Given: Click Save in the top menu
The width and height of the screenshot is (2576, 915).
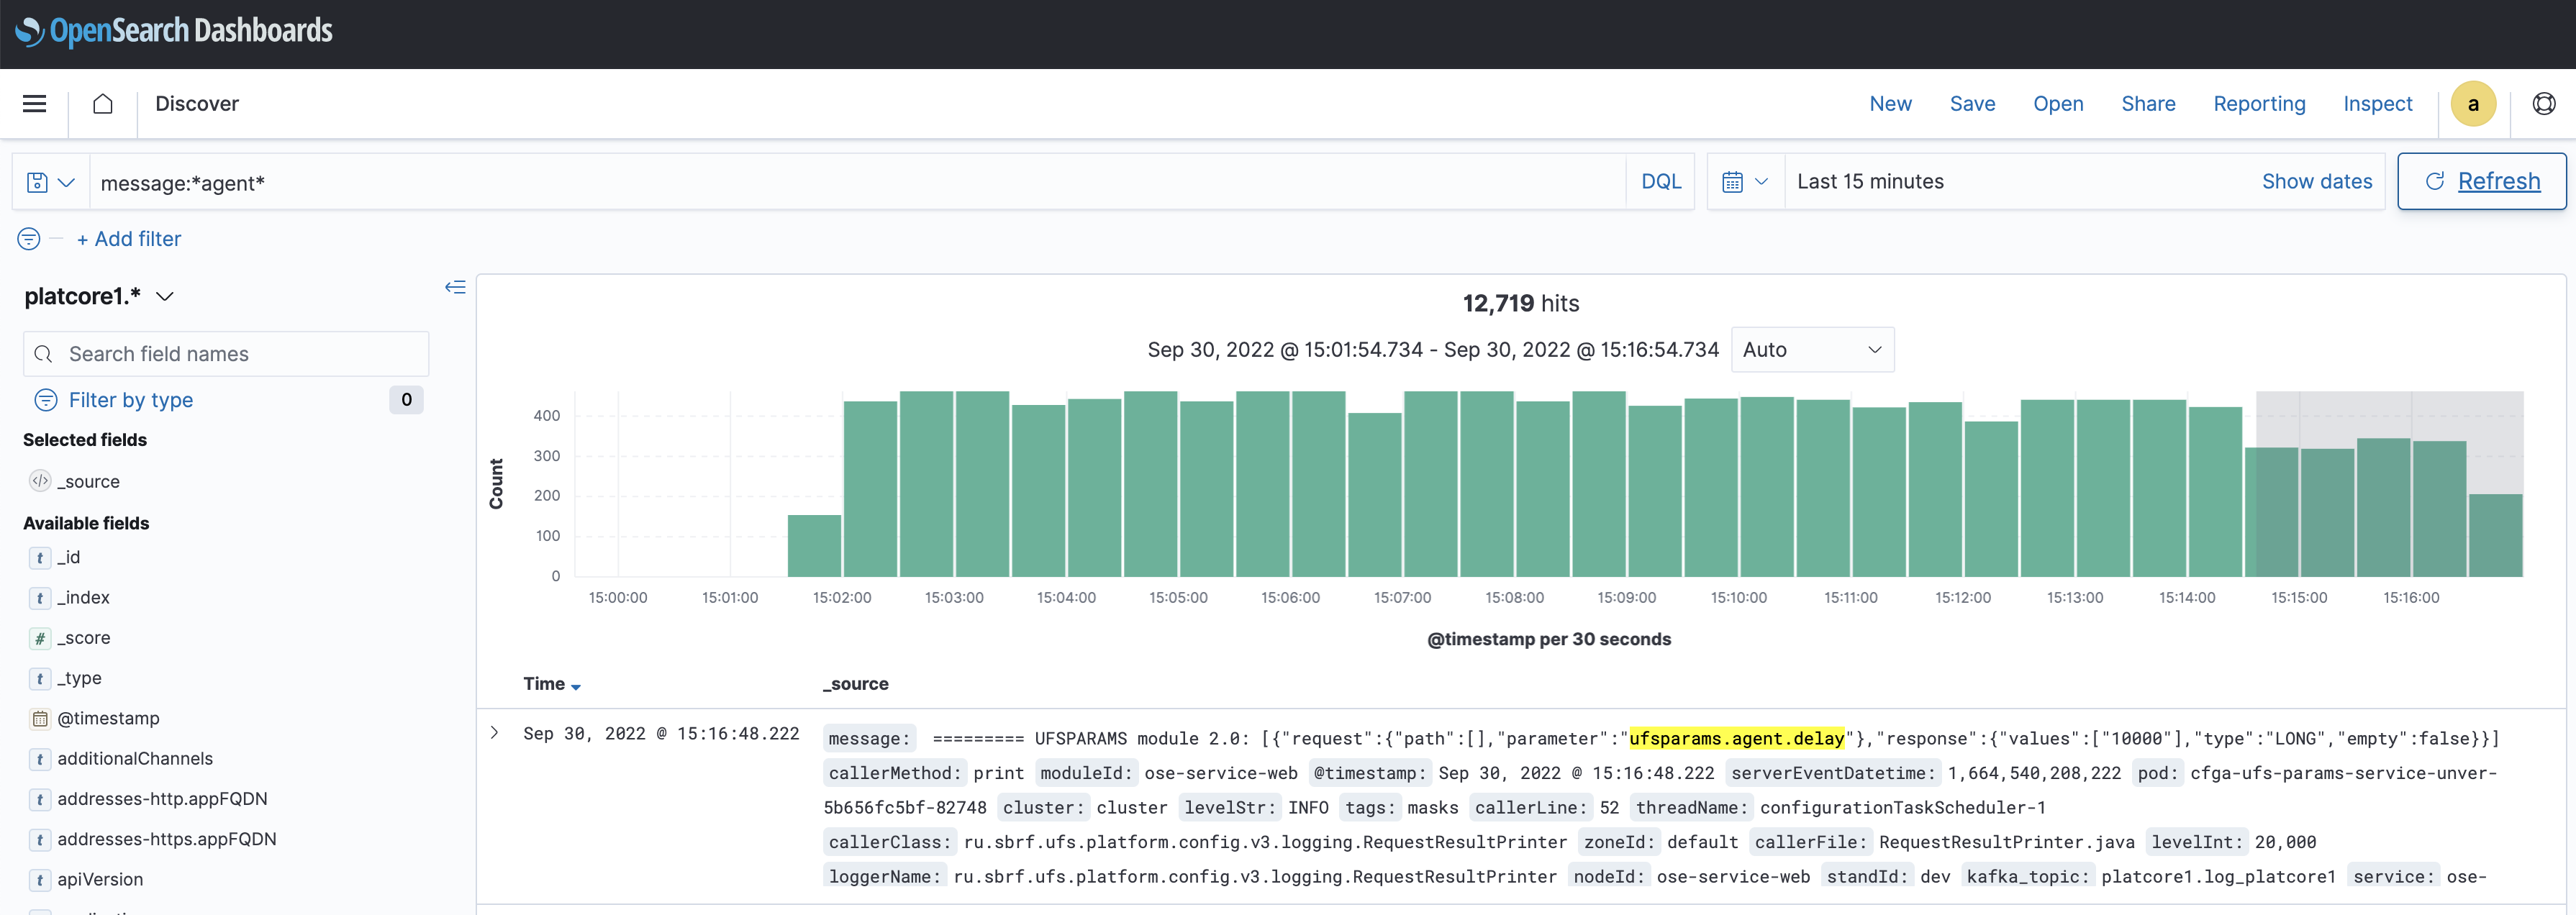Looking at the screenshot, I should click(1972, 104).
